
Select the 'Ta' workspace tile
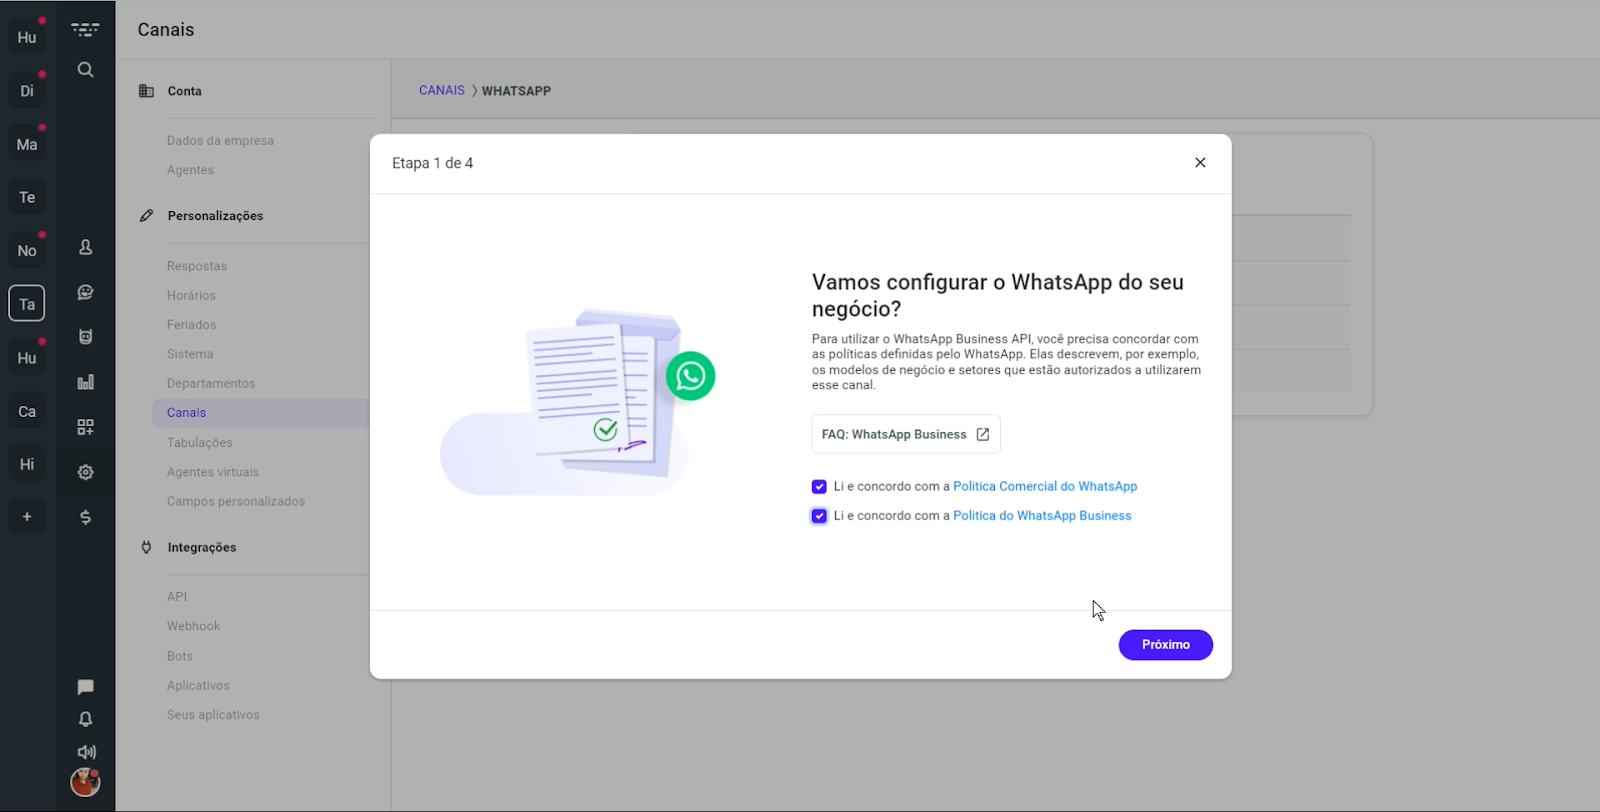pyautogui.click(x=27, y=304)
